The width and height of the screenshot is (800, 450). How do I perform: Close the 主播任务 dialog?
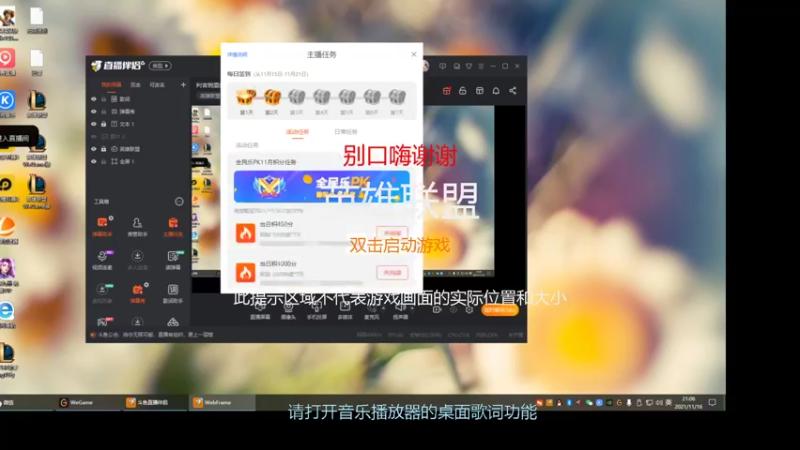[414, 54]
